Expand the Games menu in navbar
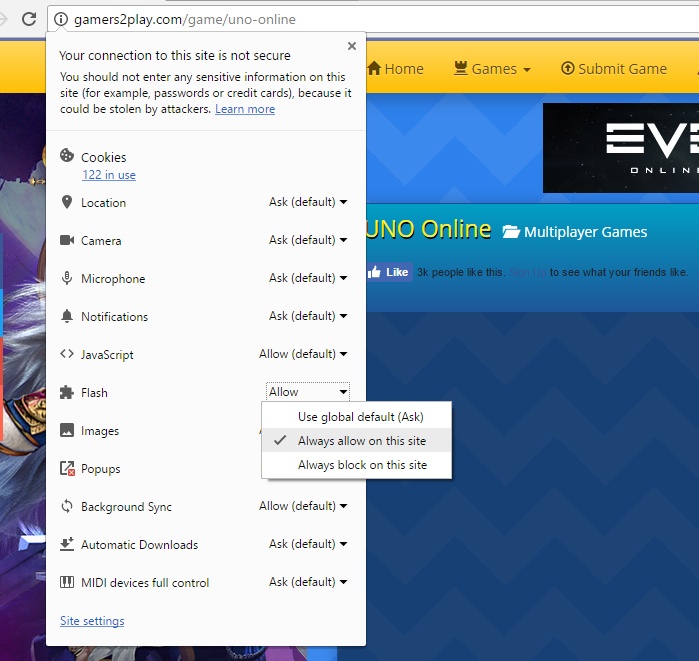This screenshot has width=699, height=661. pyautogui.click(x=493, y=69)
